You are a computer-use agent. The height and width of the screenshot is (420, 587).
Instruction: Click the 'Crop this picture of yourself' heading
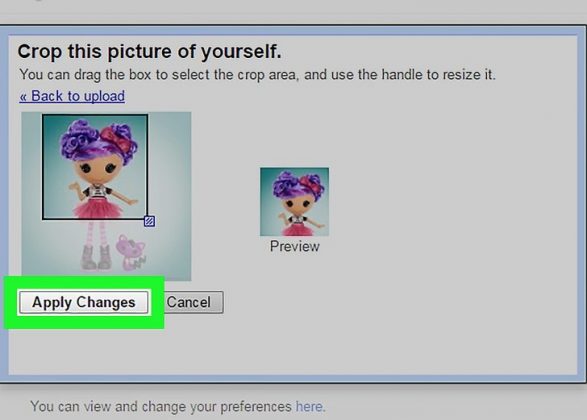click(x=149, y=52)
